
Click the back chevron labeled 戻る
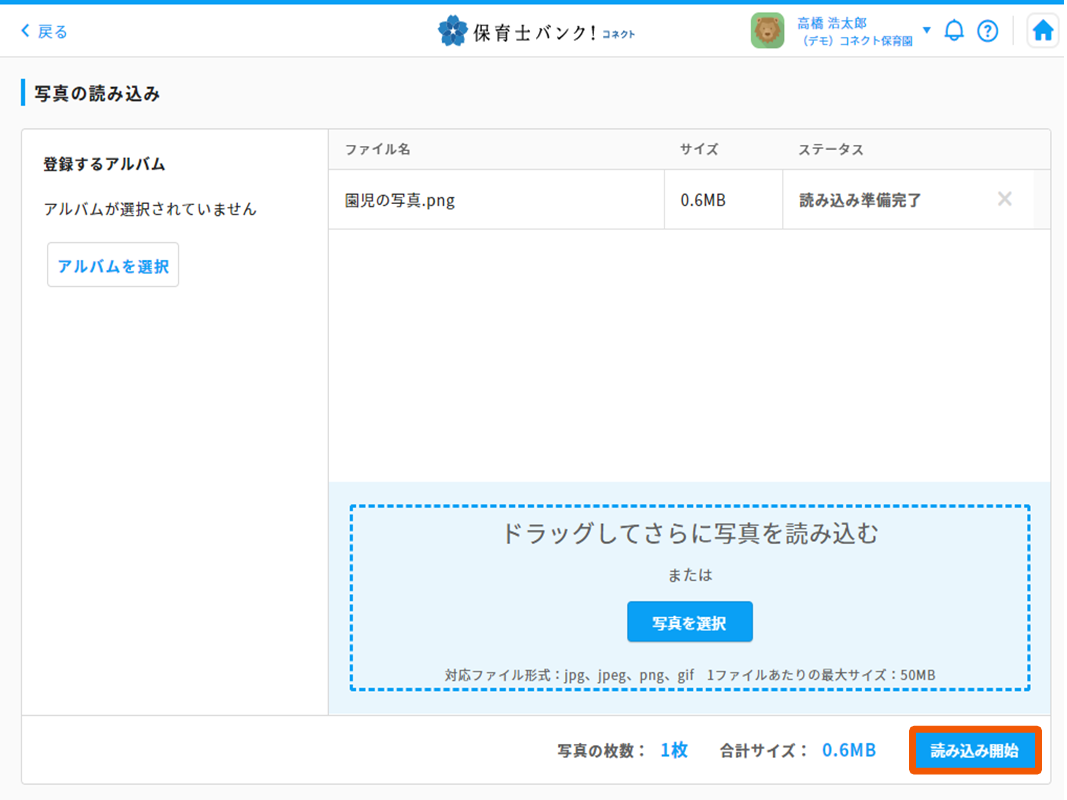(44, 31)
